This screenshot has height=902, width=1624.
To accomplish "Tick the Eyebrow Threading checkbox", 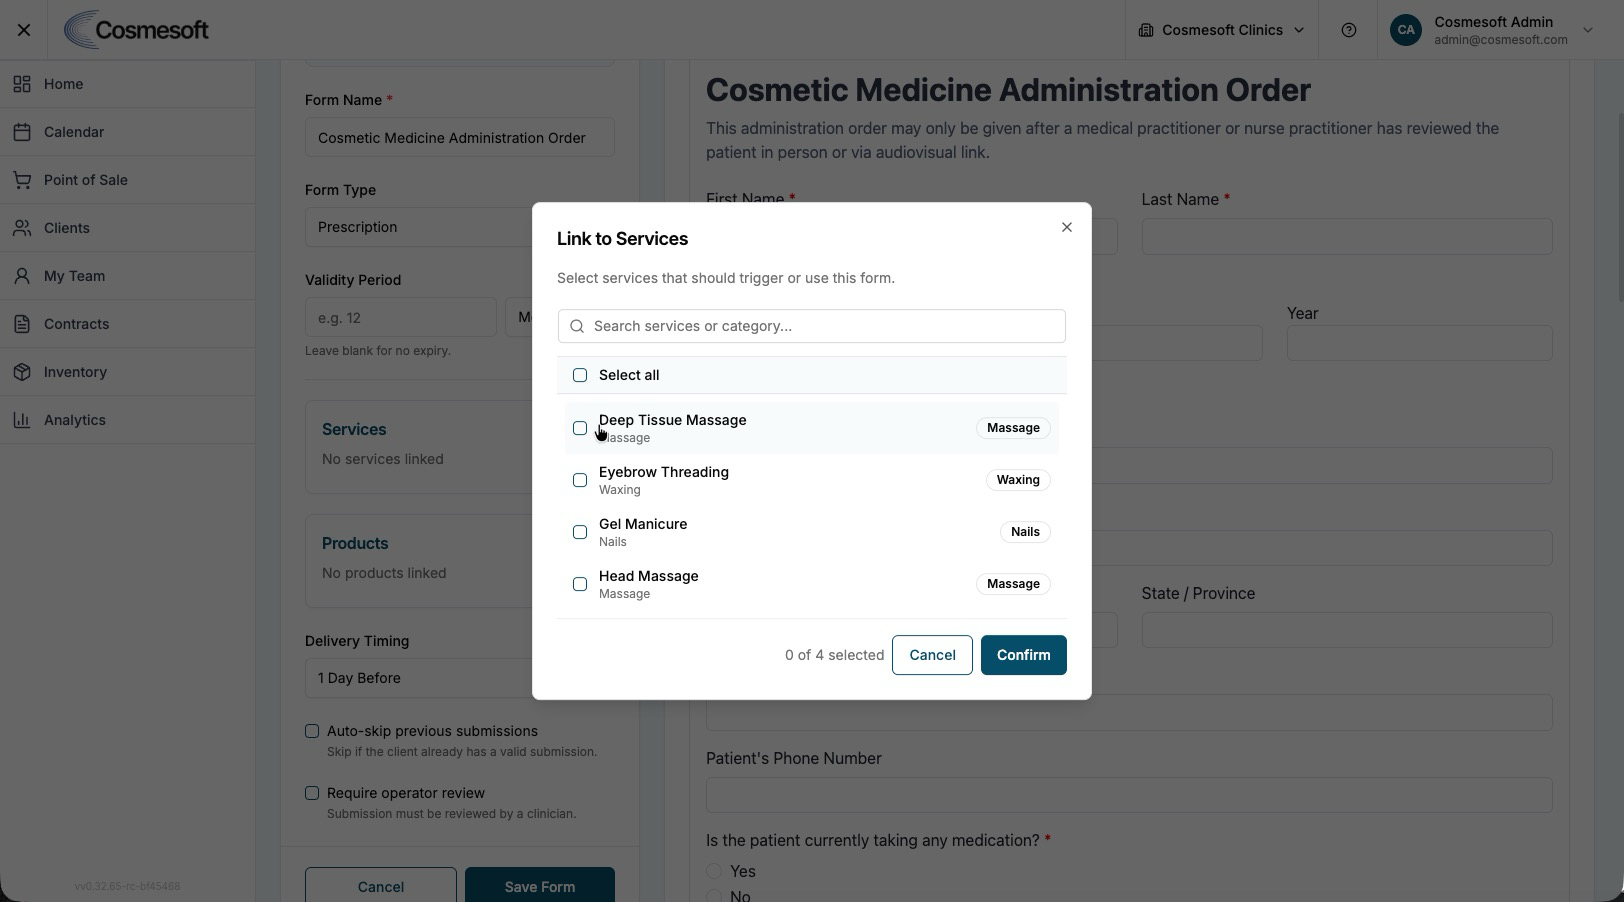I will [580, 480].
